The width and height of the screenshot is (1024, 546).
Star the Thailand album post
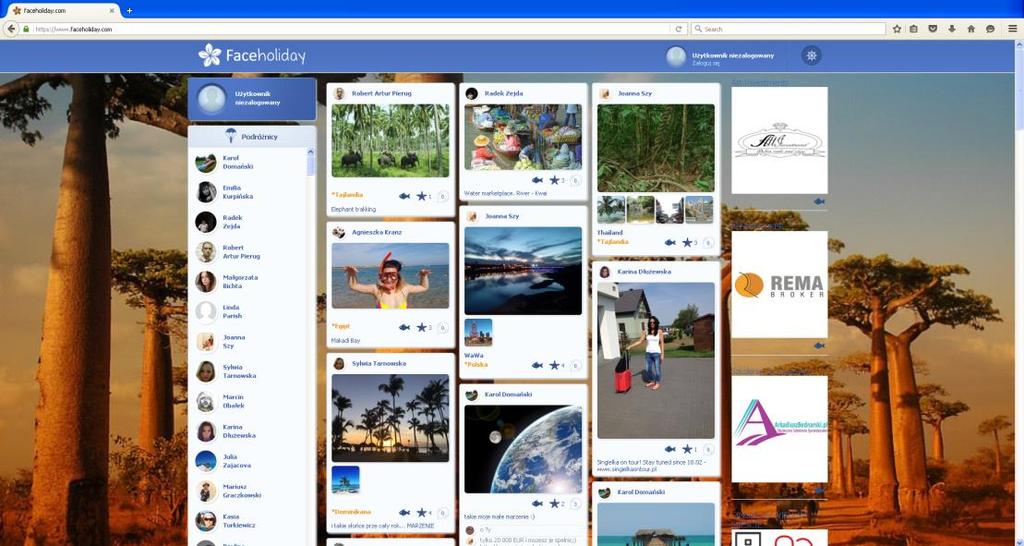pos(687,242)
